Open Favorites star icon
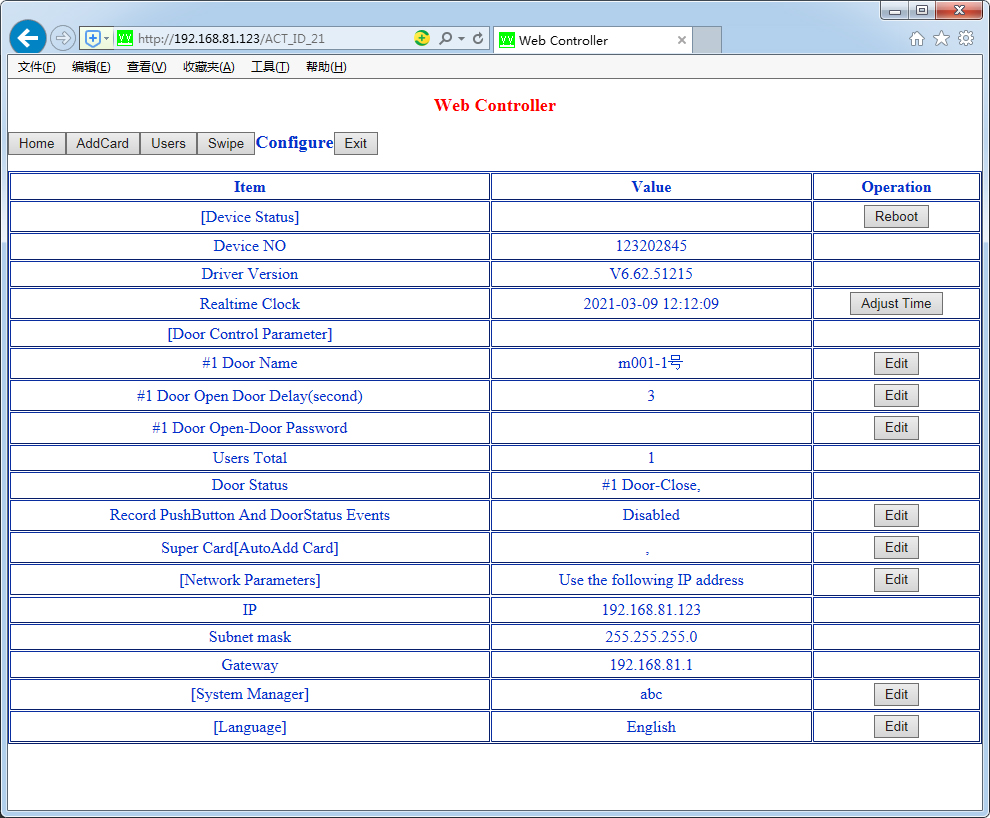Viewport: 990px width, 818px height. (941, 38)
